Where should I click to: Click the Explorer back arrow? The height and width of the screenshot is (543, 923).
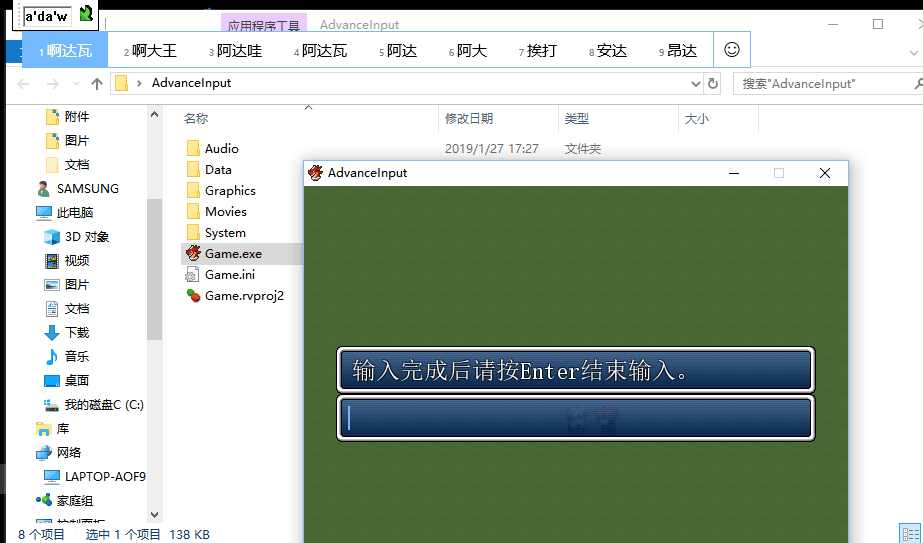click(x=24, y=84)
